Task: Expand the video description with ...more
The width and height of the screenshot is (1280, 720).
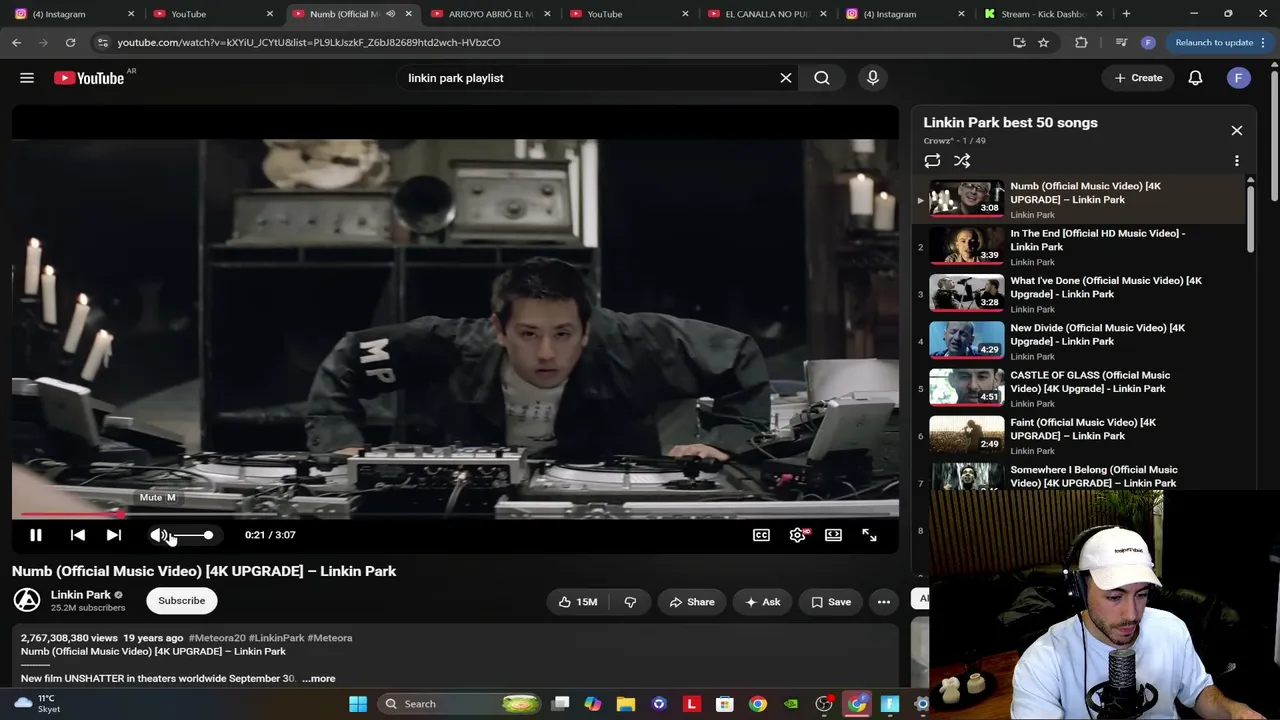Action: (x=319, y=678)
